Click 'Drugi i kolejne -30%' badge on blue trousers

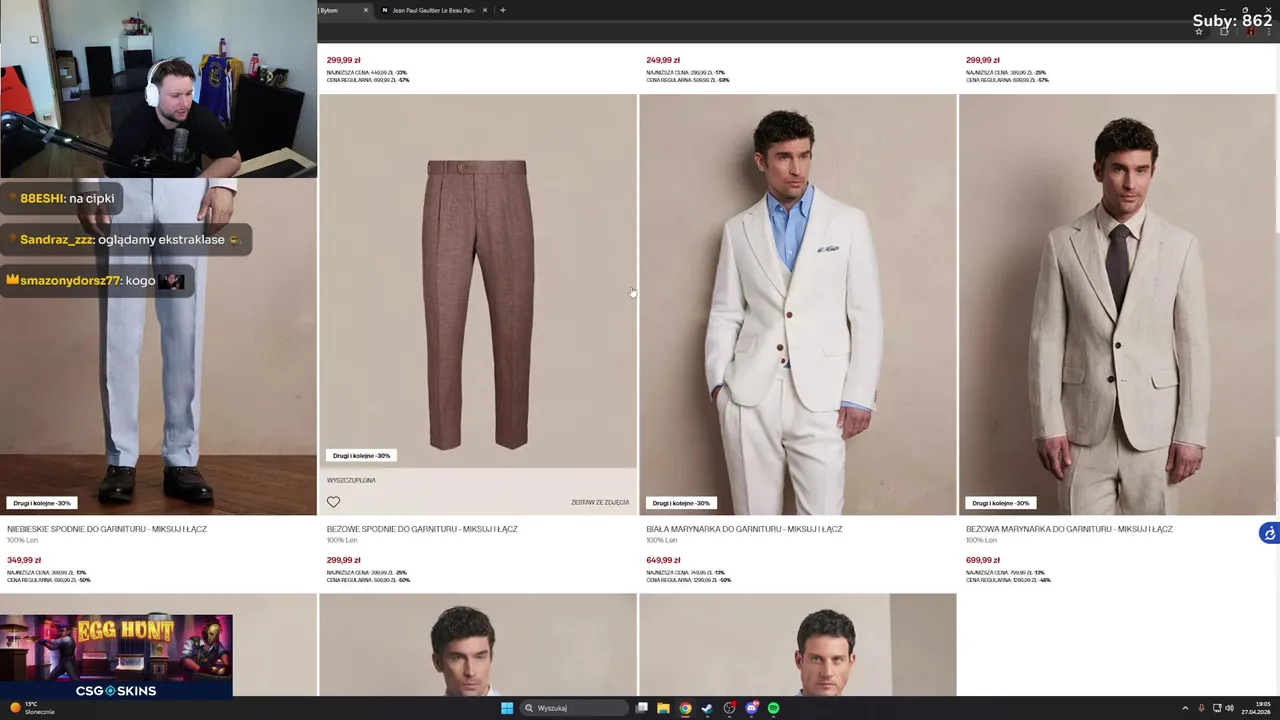pyautogui.click(x=42, y=503)
